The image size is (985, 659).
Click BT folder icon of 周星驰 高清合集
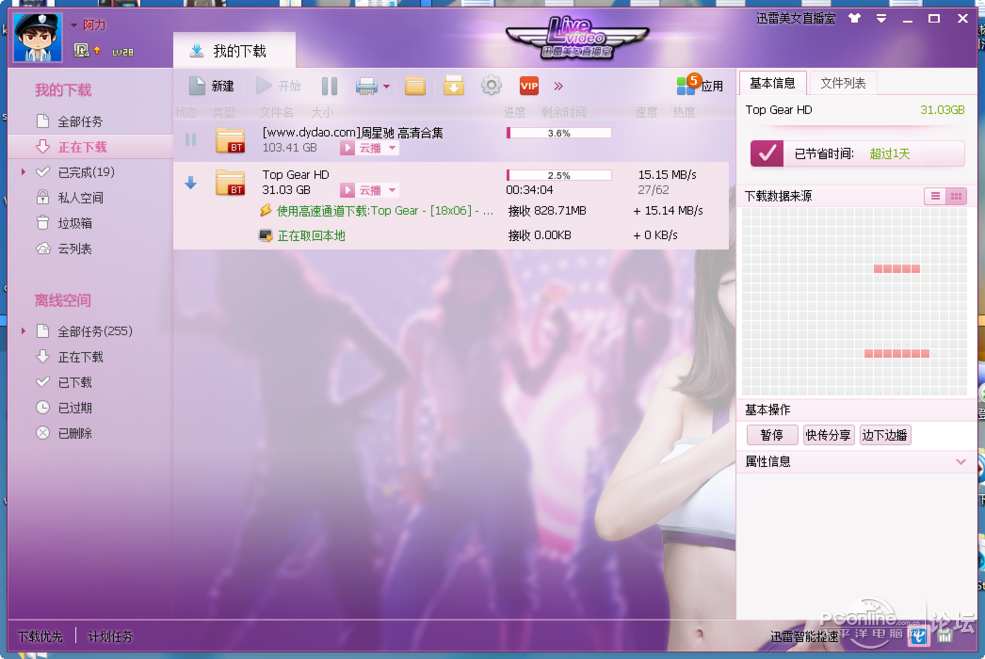(230, 140)
